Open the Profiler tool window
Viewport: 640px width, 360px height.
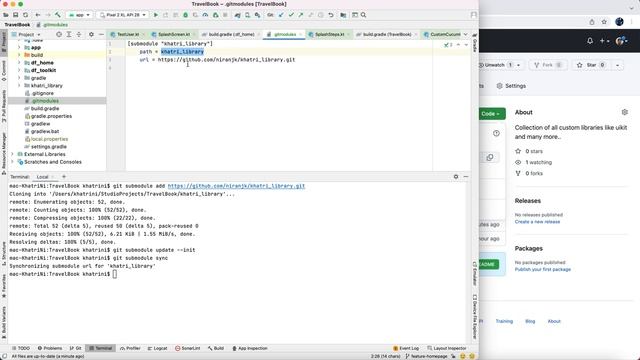[130, 348]
